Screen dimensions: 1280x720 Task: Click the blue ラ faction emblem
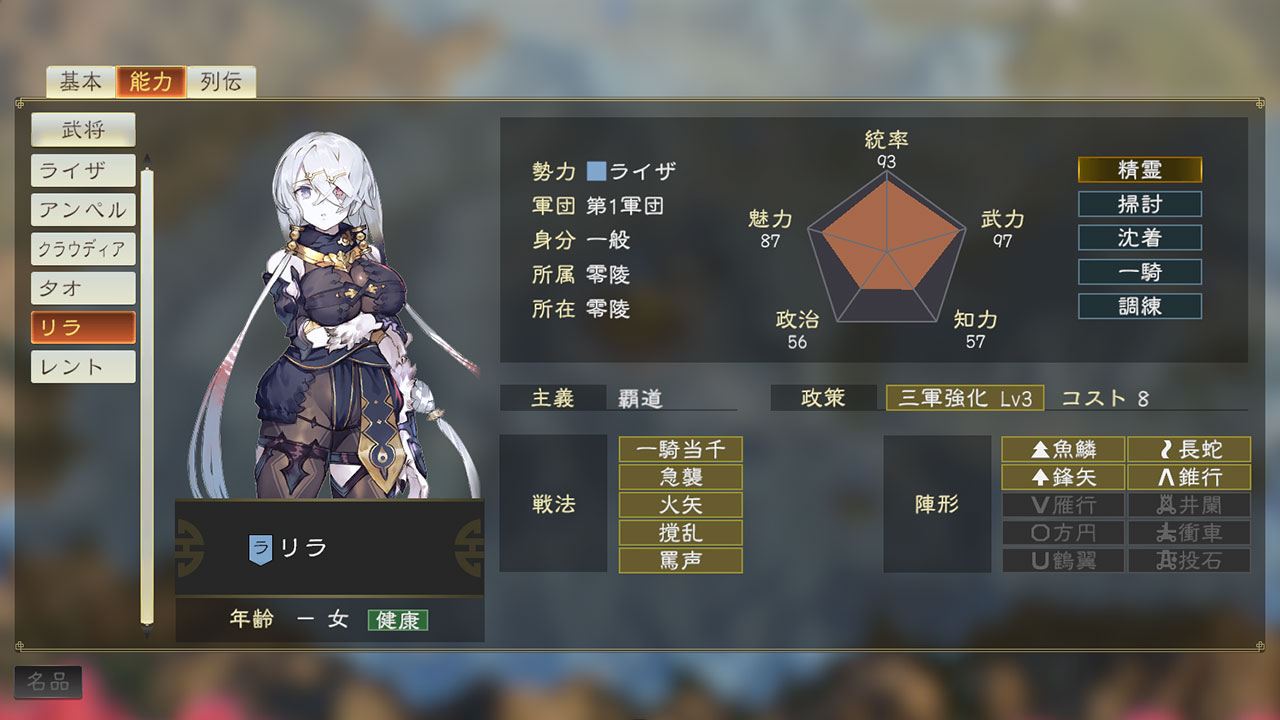260,549
